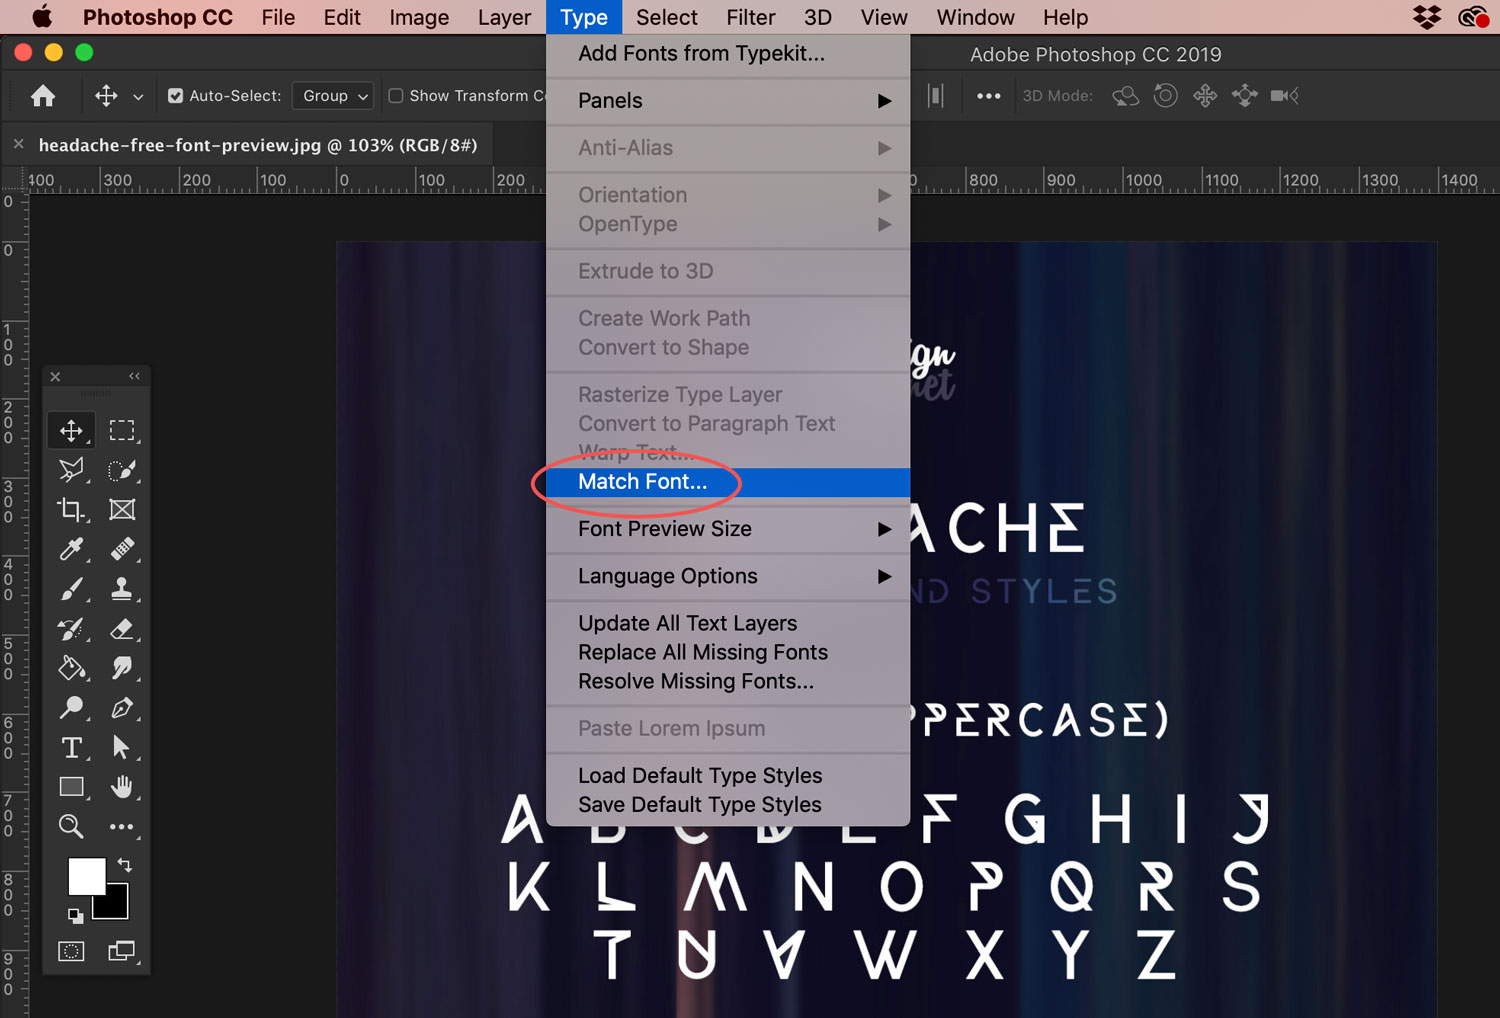The height and width of the screenshot is (1018, 1500).
Task: Open the Filter menu
Action: tap(750, 17)
